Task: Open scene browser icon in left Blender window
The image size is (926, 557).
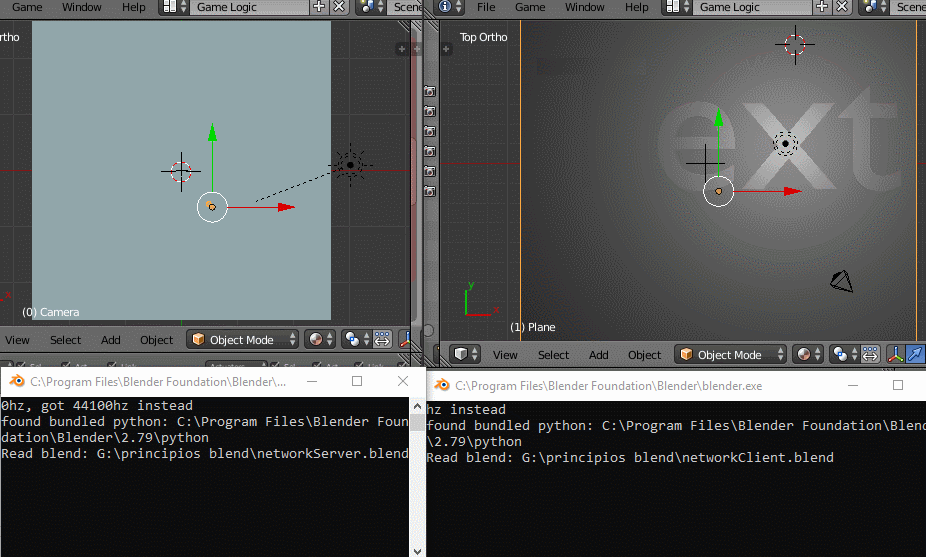Action: [x=371, y=7]
